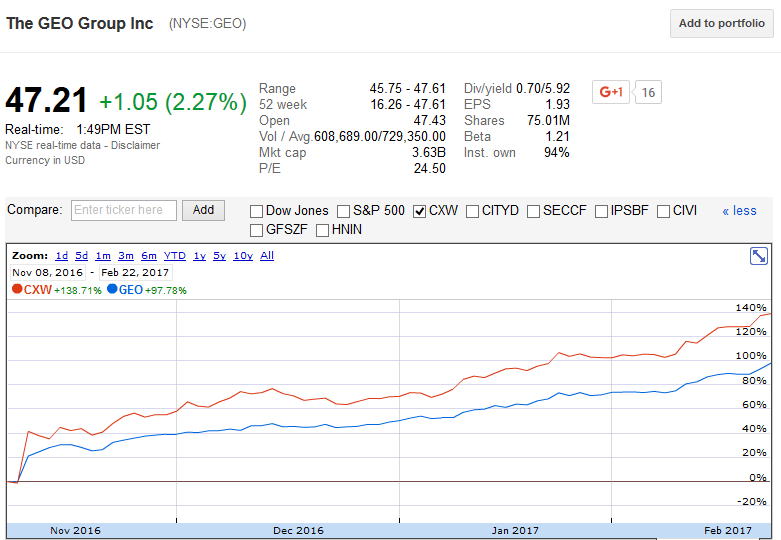Click the Inst. own value 94%
This screenshot has width=781, height=540.
[x=557, y=152]
